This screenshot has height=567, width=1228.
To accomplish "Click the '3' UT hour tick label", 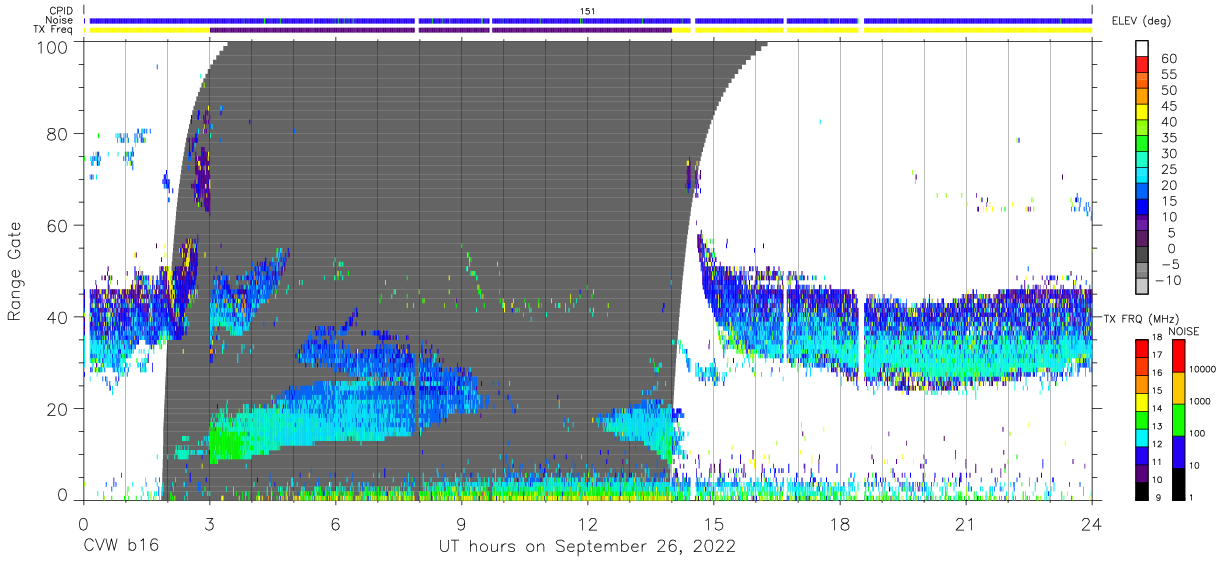I will coord(209,523).
